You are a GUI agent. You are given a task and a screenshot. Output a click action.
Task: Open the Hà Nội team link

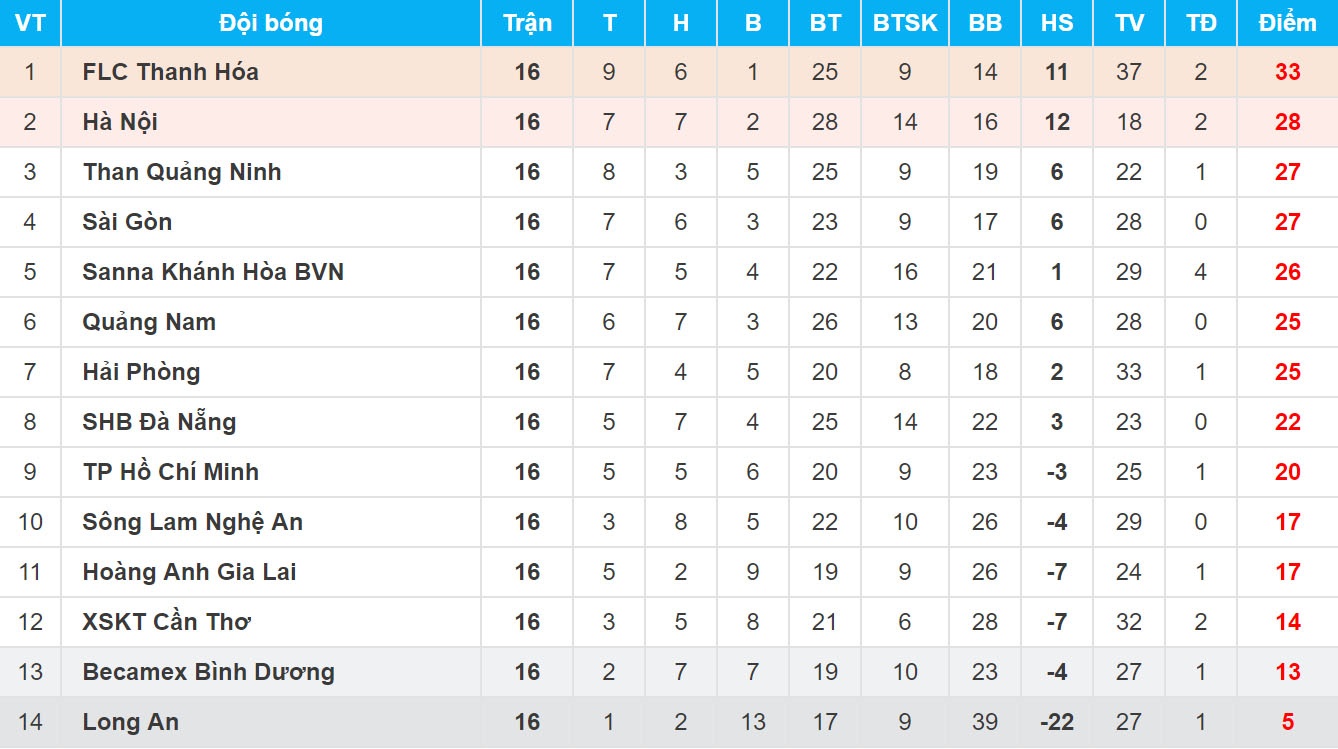120,122
